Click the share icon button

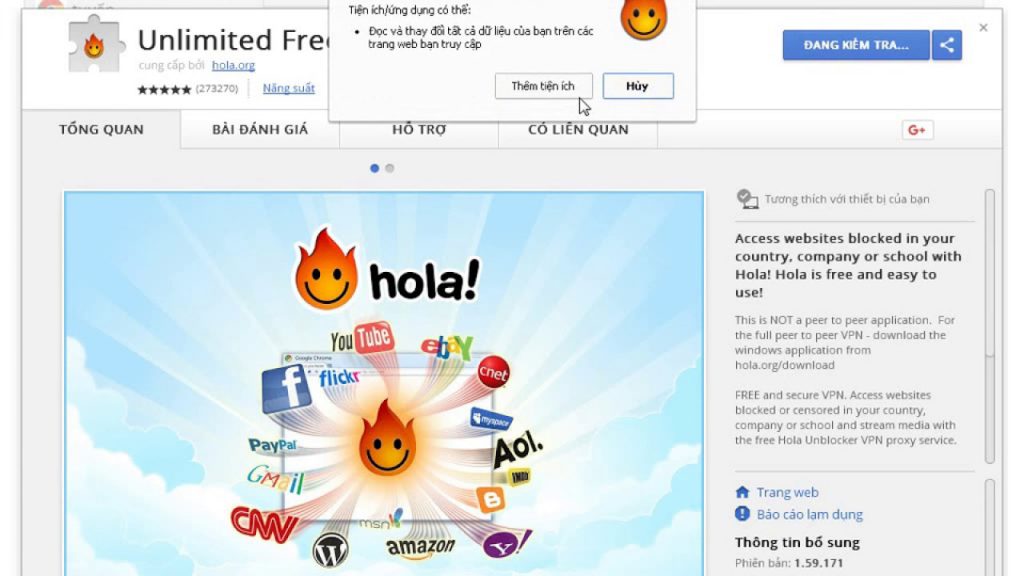(947, 45)
